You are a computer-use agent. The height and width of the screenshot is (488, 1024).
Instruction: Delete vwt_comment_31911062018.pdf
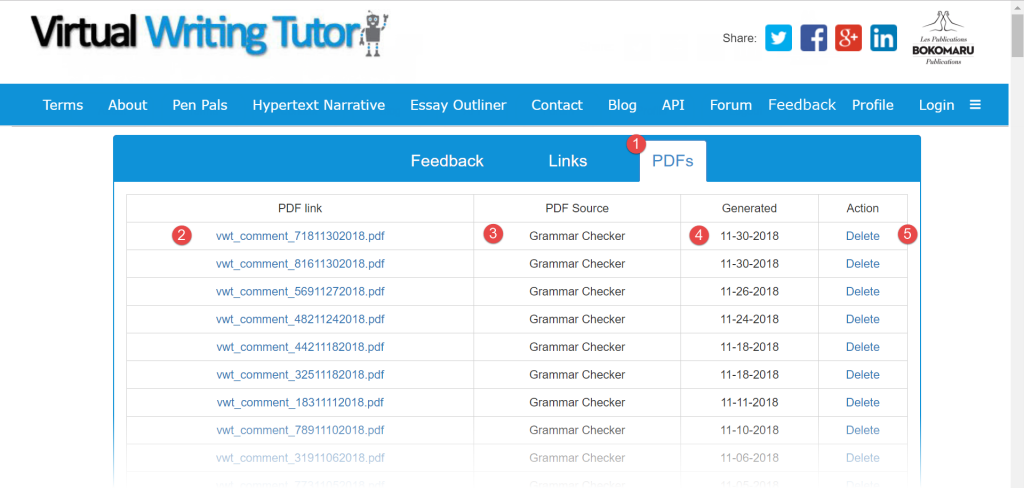[863, 458]
